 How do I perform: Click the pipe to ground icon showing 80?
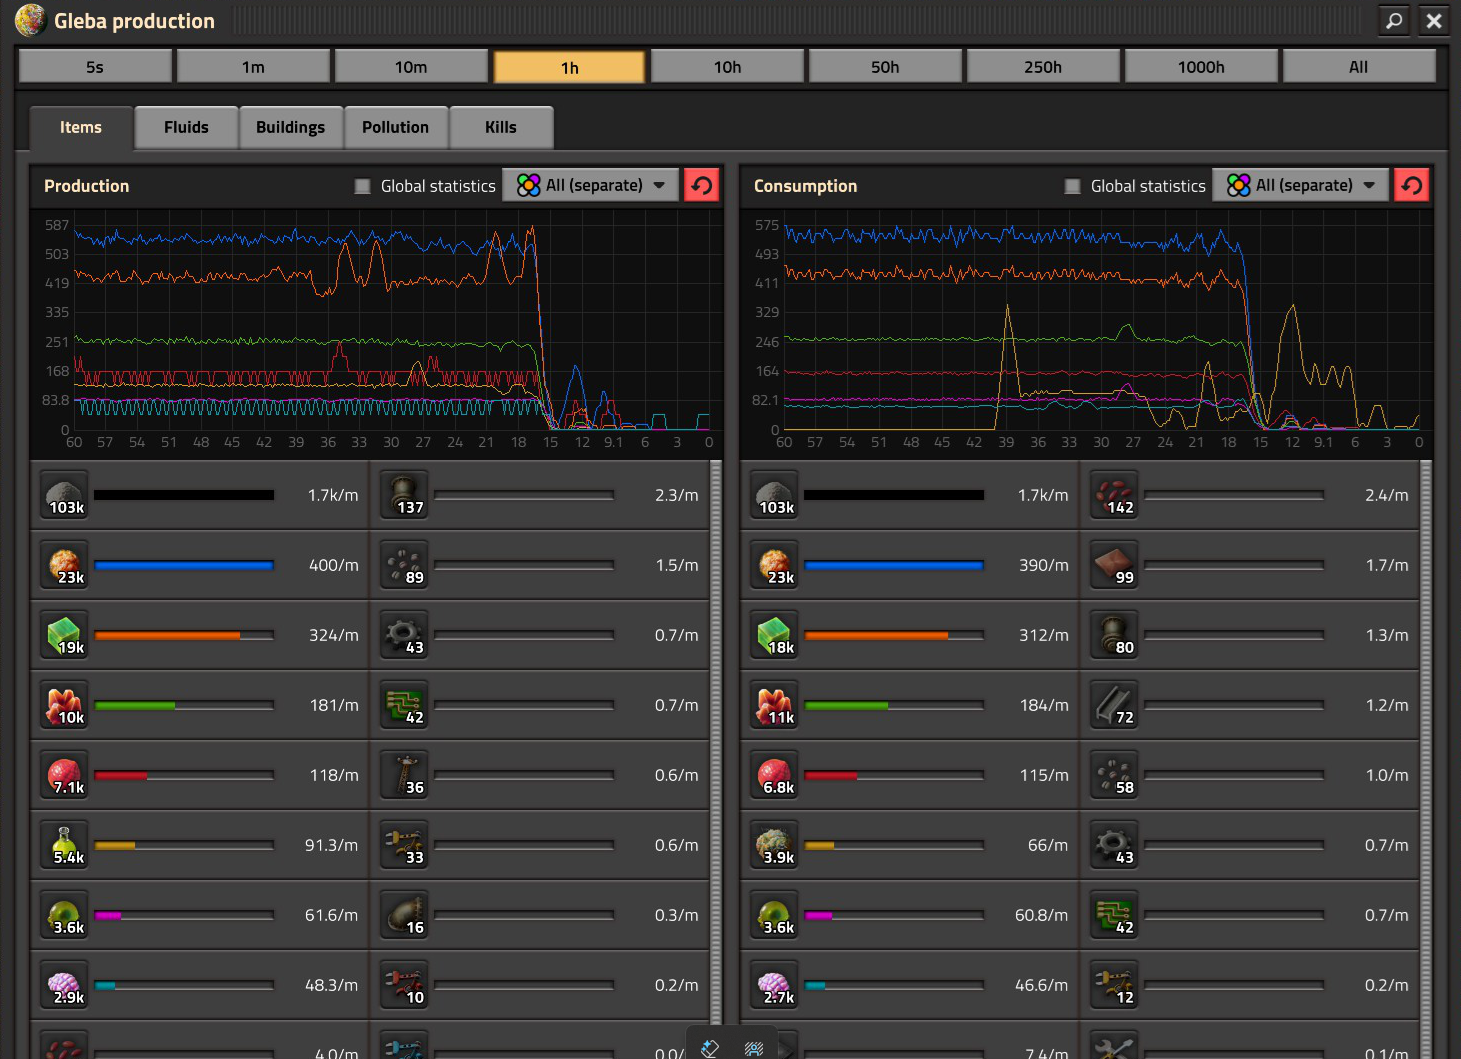(1115, 635)
